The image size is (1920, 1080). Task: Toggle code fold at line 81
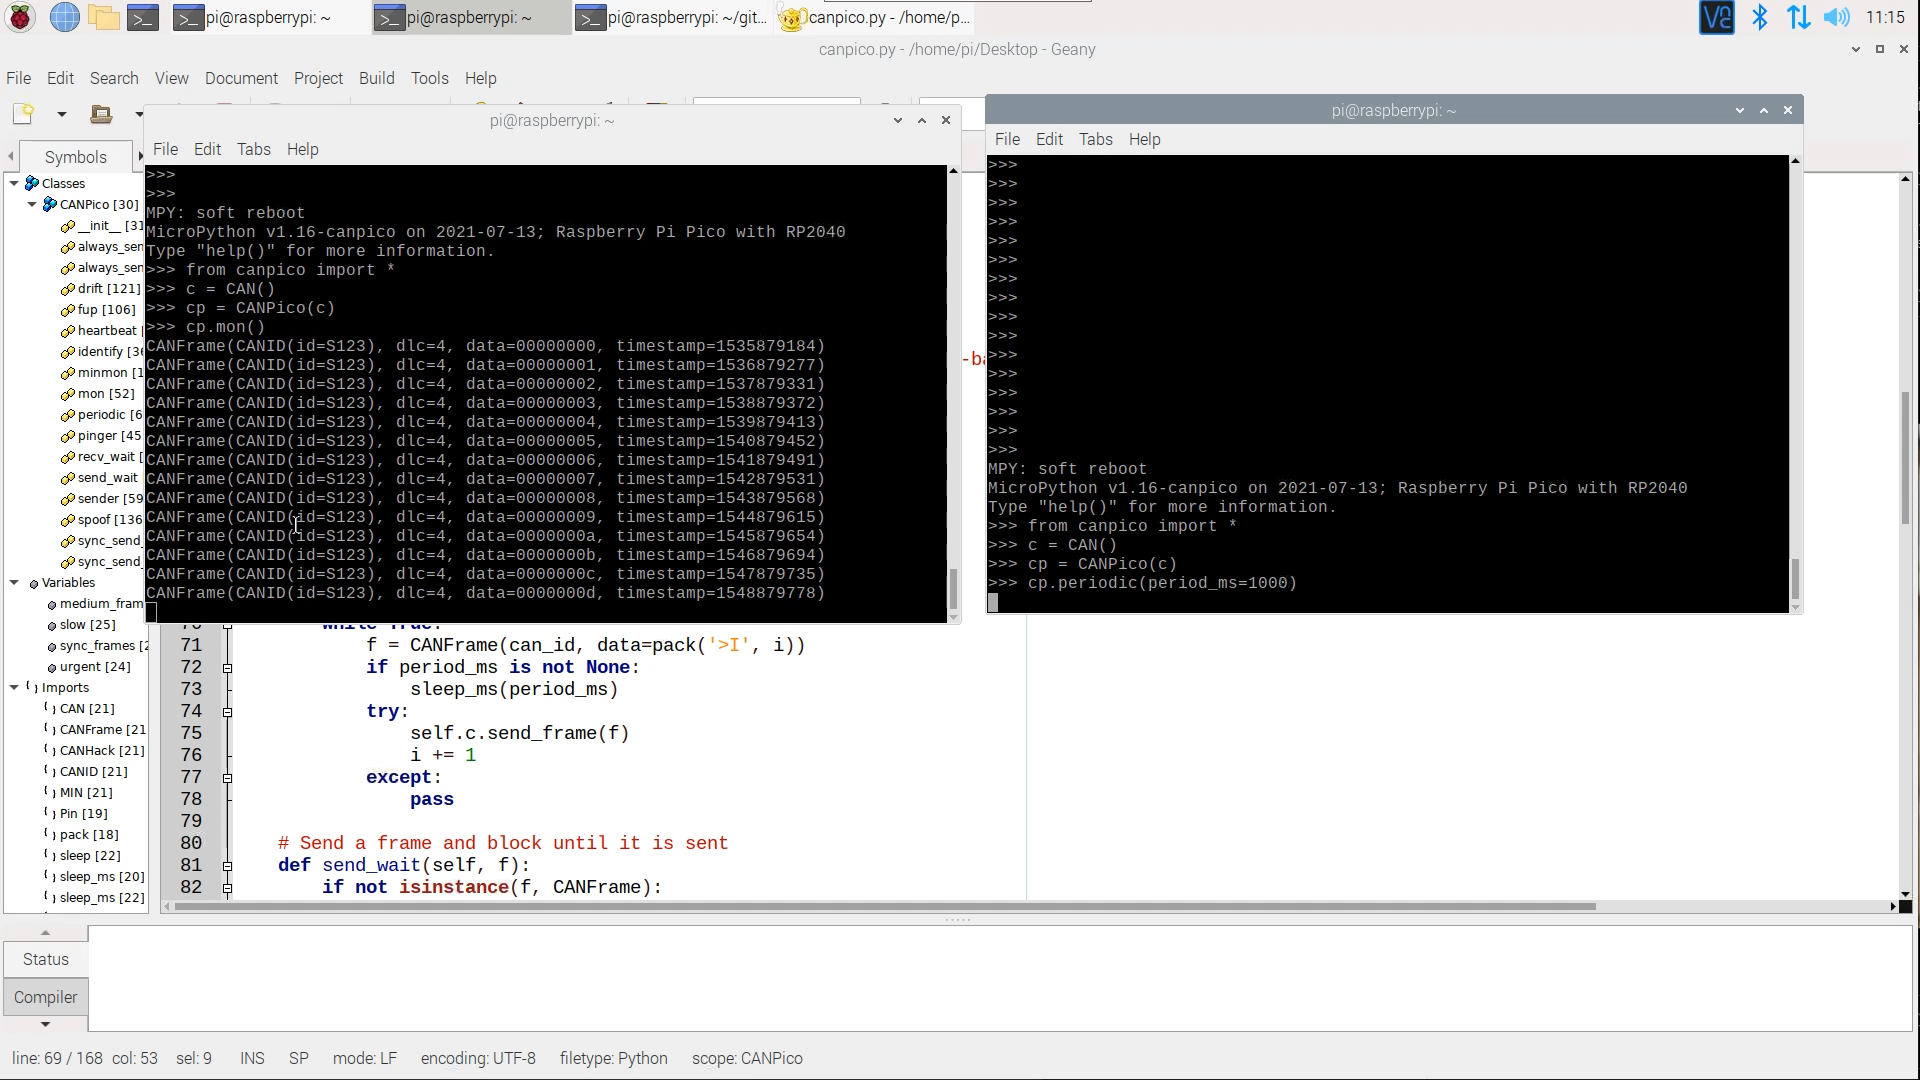(x=227, y=866)
